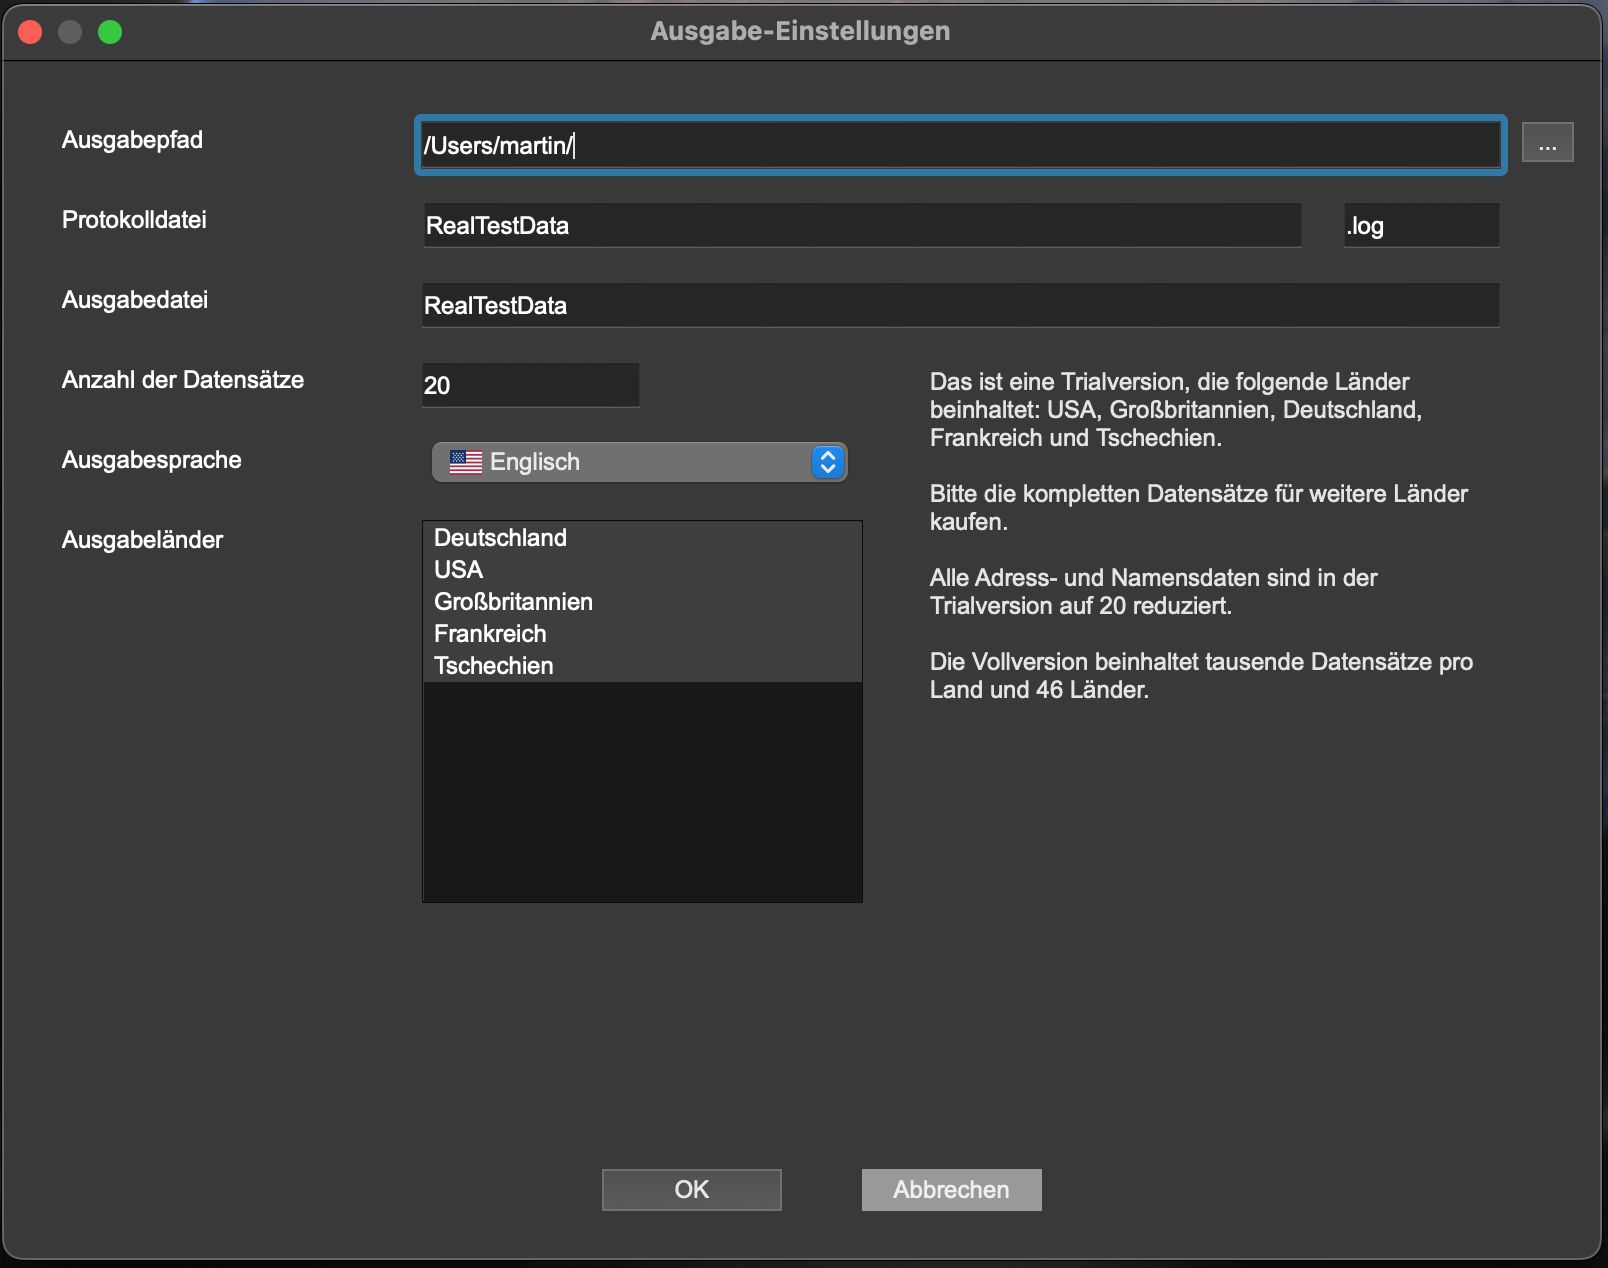This screenshot has height=1268, width=1608.
Task: Open the path browse '...' button
Action: coord(1547,142)
